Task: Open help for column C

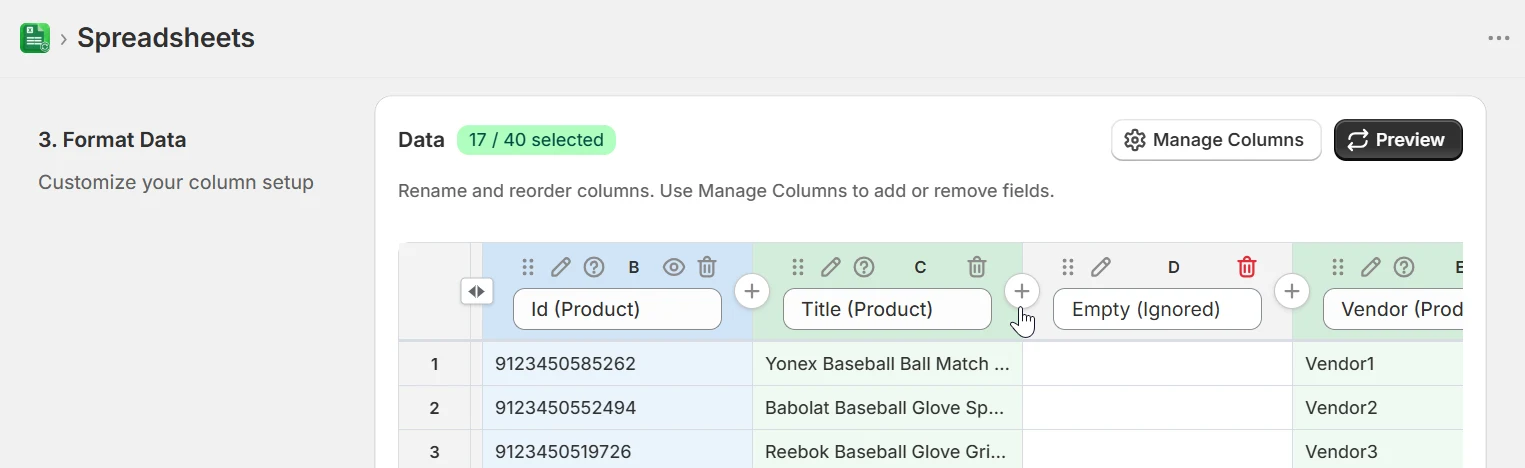Action: [864, 267]
